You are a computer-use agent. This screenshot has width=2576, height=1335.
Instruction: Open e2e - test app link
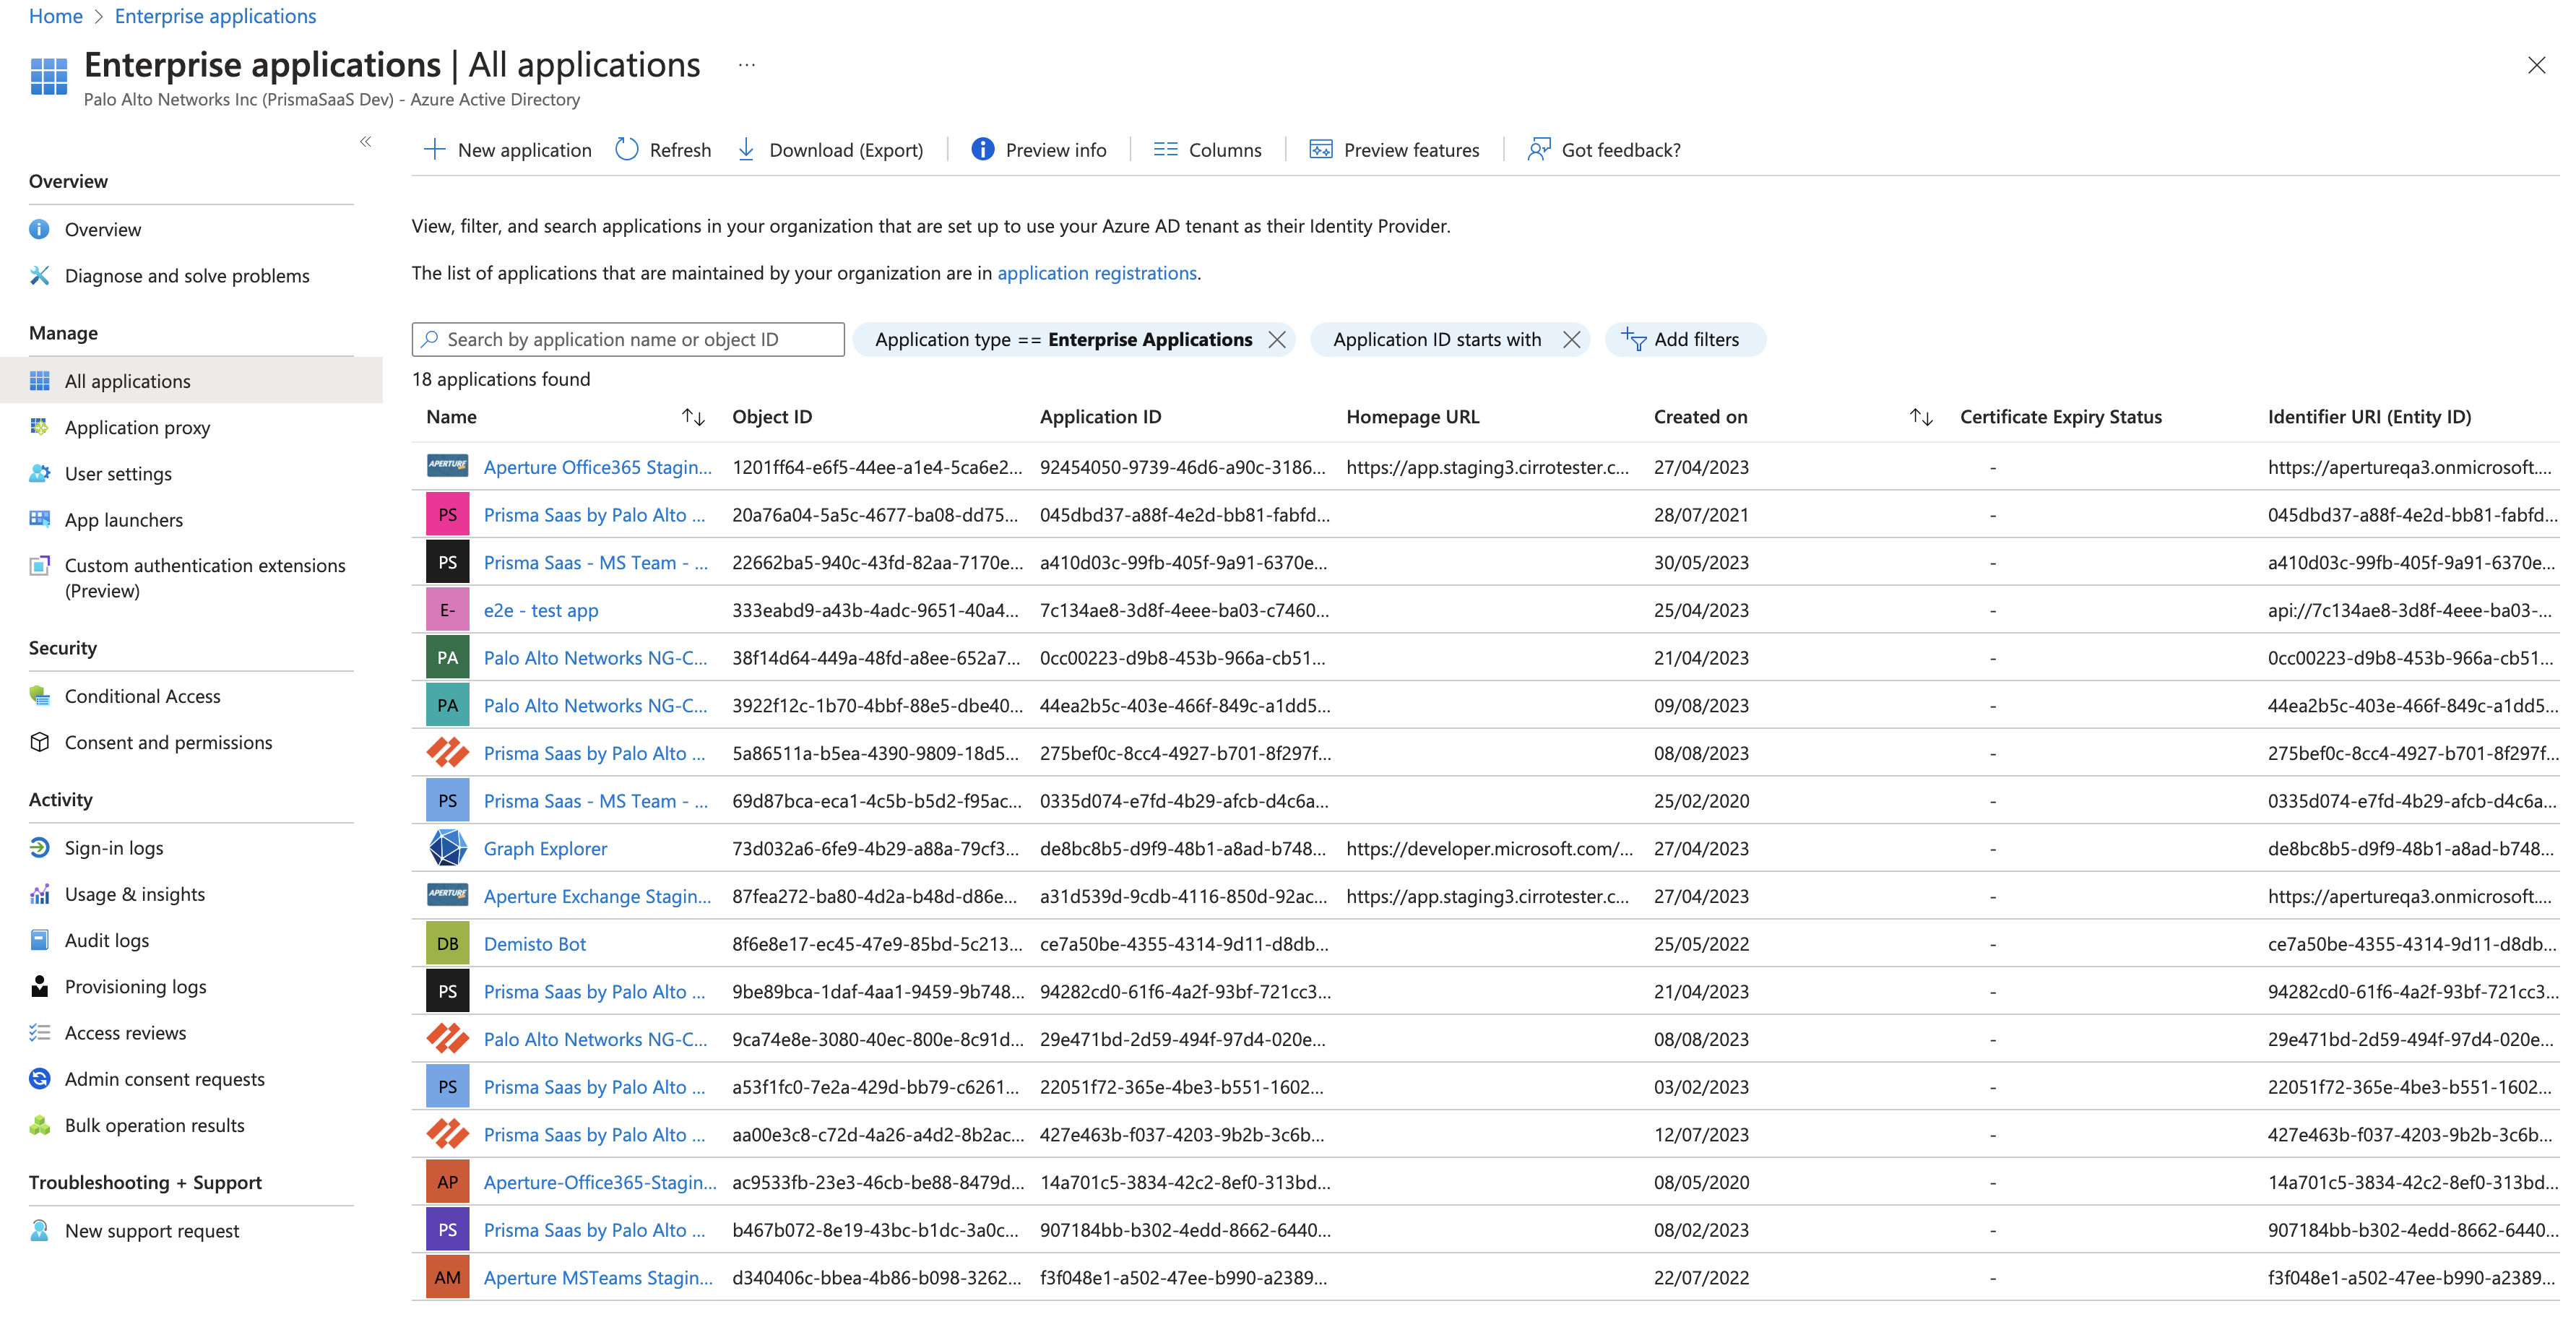(x=540, y=610)
